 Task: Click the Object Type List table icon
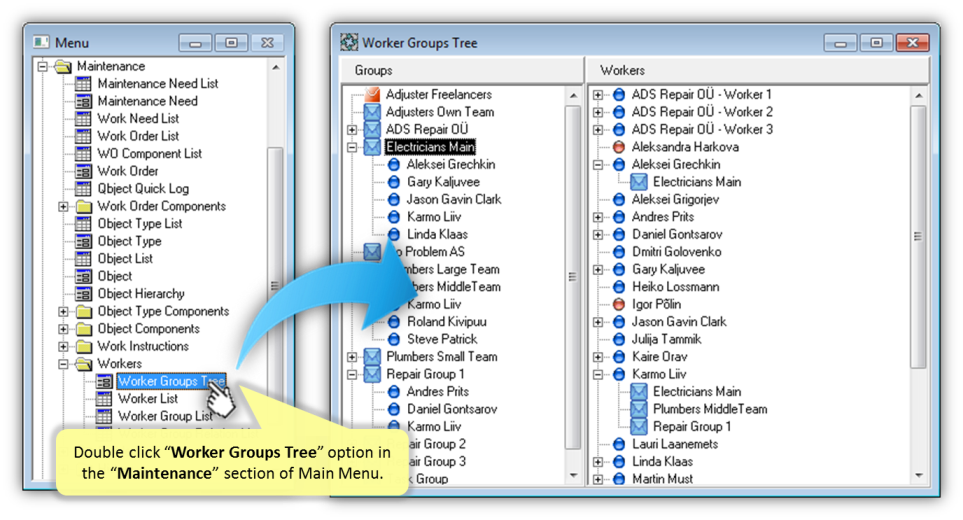[x=83, y=223]
